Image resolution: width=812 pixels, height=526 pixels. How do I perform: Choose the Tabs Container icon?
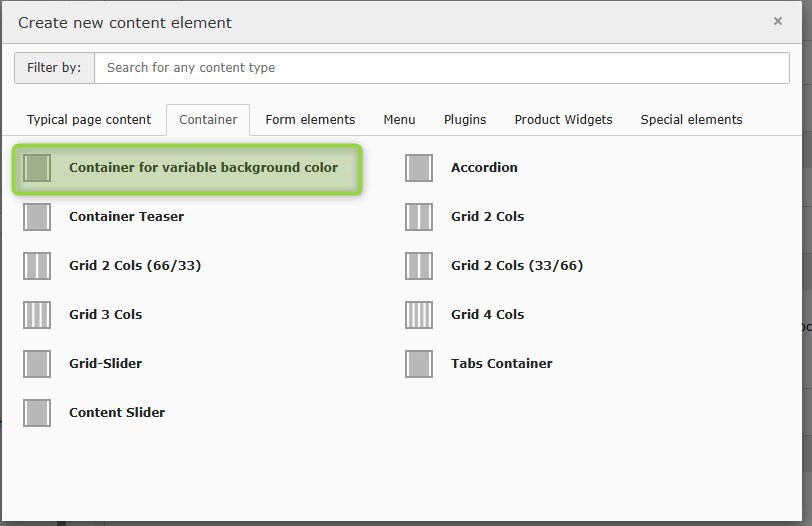(x=419, y=364)
